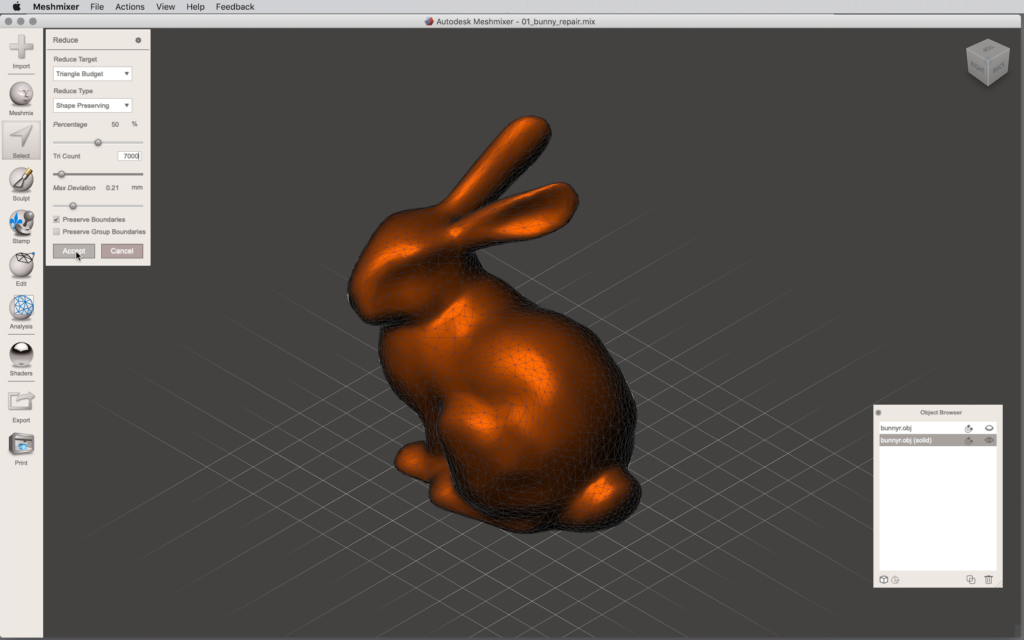Toggle the Preserve Boundaries checkbox
Screen dimensions: 1024x640
tap(57, 219)
